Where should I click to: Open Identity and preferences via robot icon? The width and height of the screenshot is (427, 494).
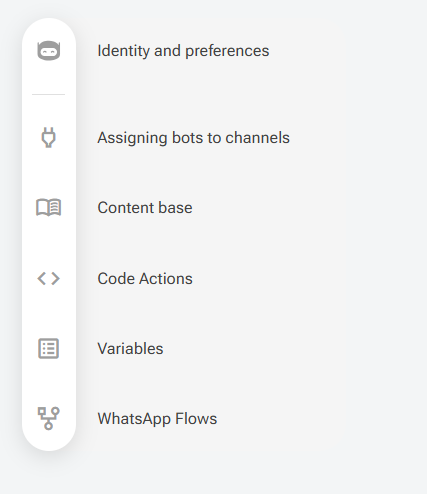(49, 51)
